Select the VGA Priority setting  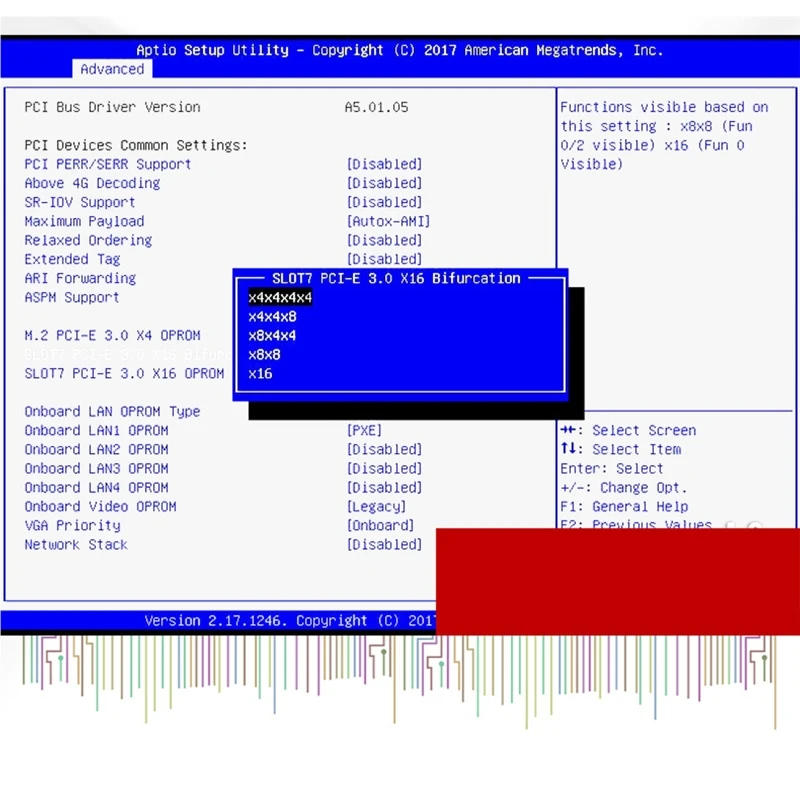point(72,526)
